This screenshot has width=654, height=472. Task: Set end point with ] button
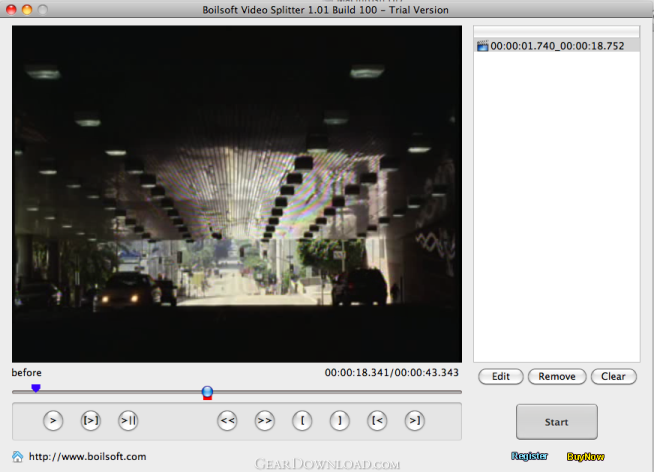tap(340, 420)
